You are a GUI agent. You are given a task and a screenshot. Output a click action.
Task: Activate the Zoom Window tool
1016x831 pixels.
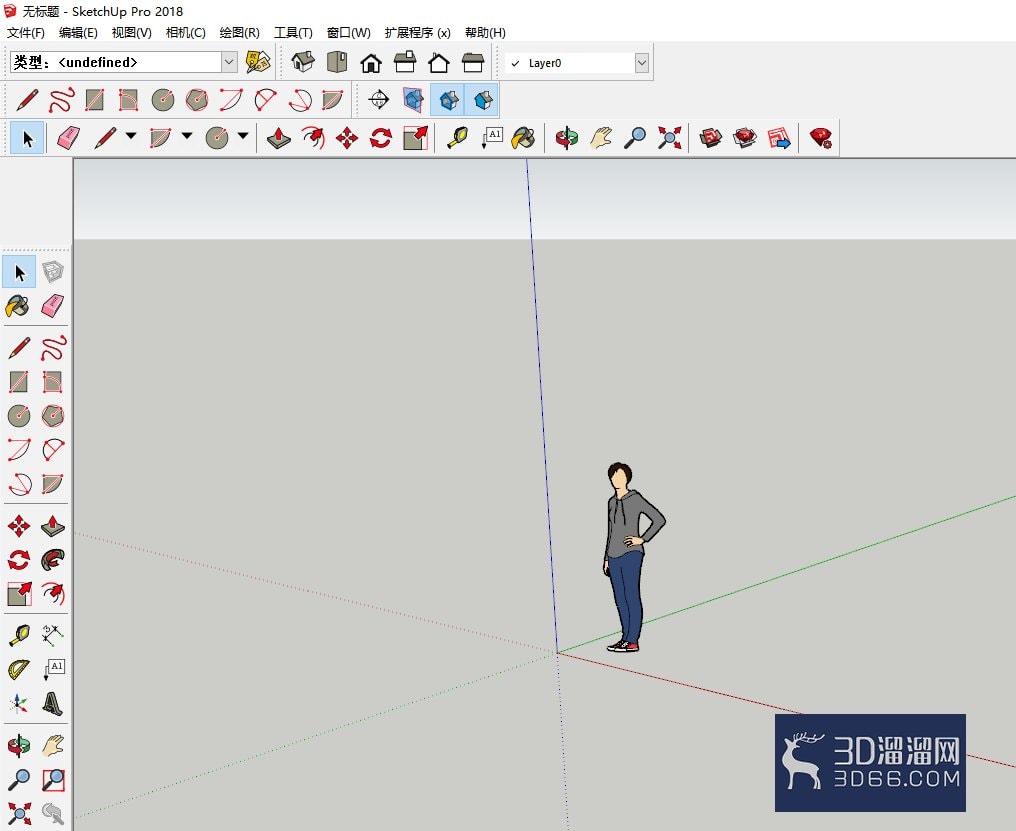(52, 780)
